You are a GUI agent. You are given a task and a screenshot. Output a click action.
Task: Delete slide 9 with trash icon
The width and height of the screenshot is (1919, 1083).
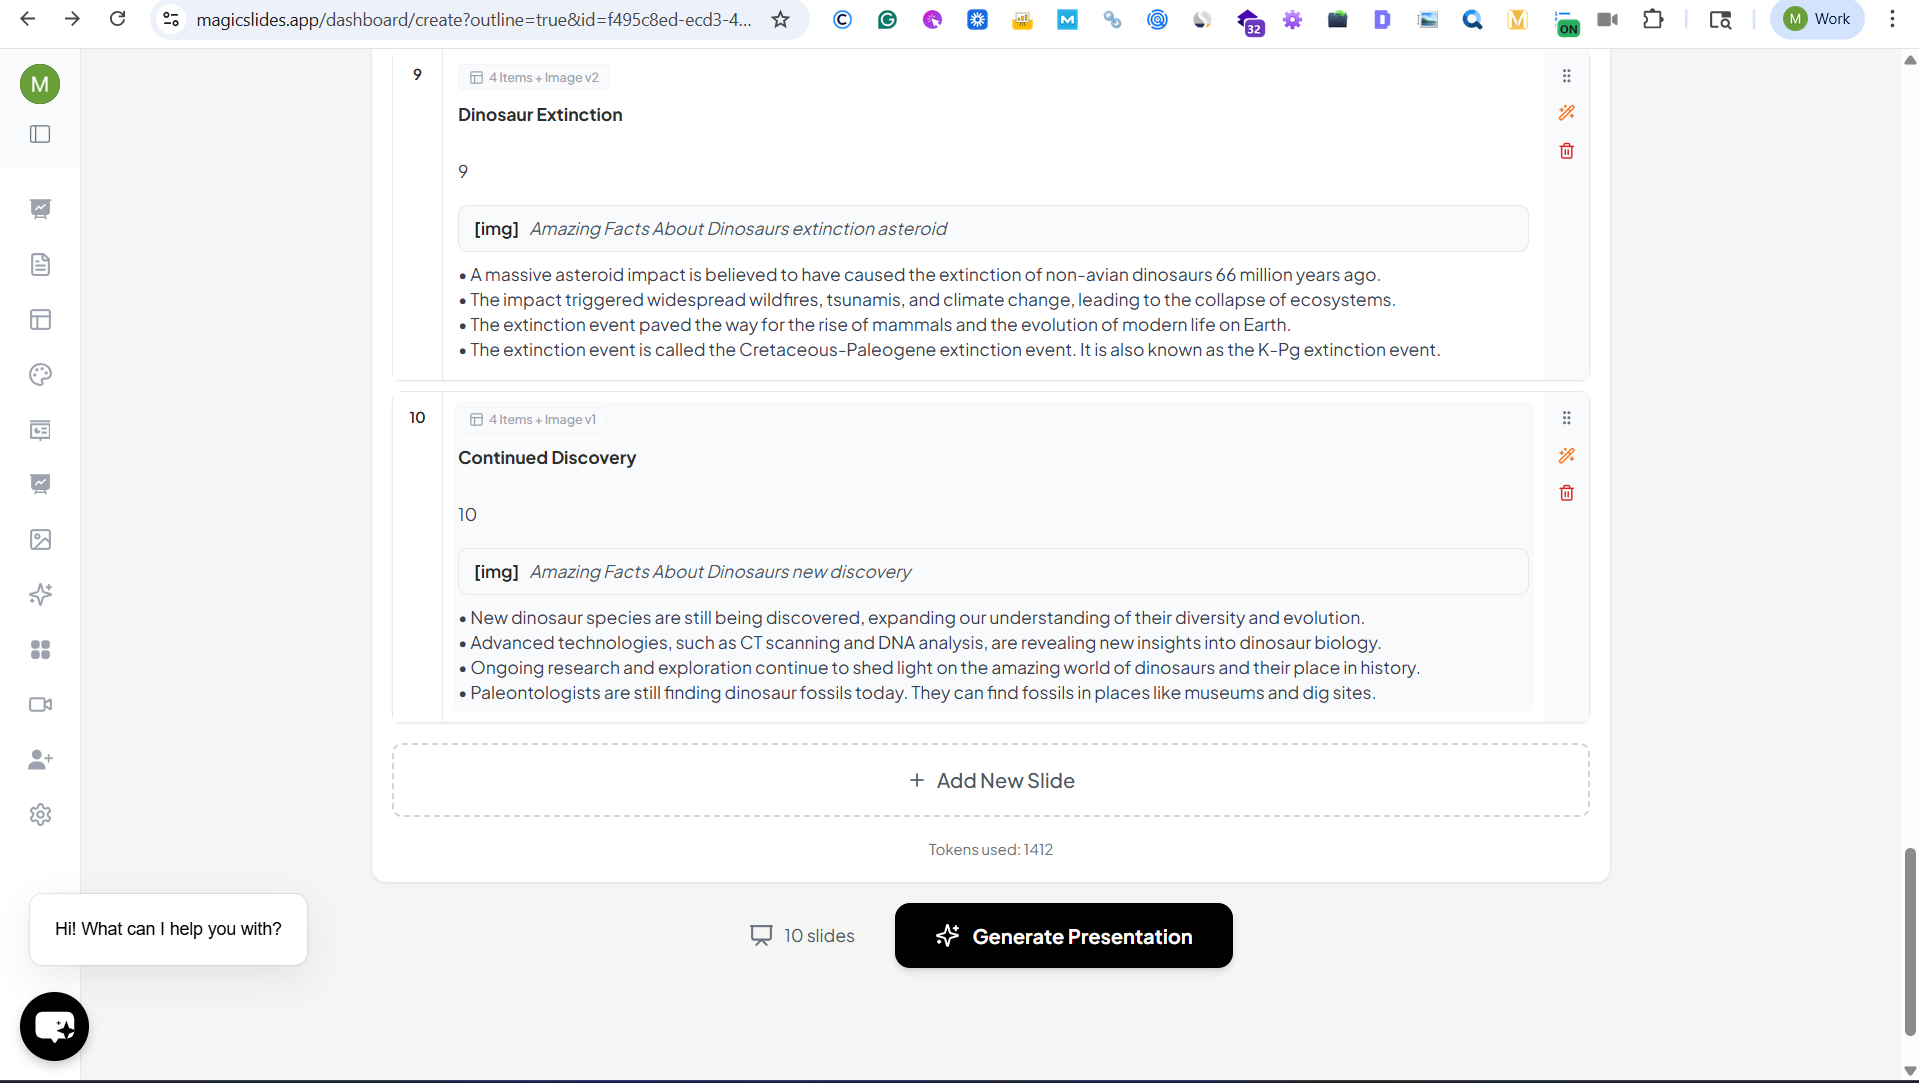1566,151
